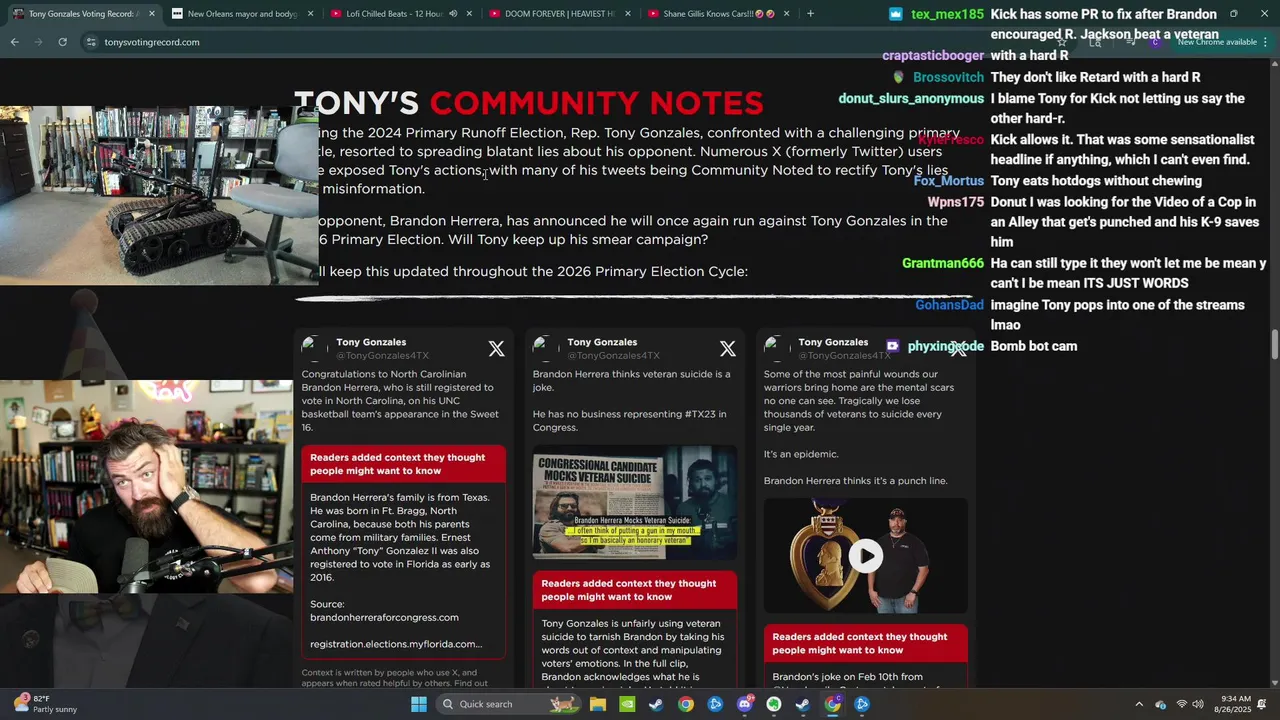Go back with the browser back arrow
Screen dimensions: 1280x720
pos(14,42)
